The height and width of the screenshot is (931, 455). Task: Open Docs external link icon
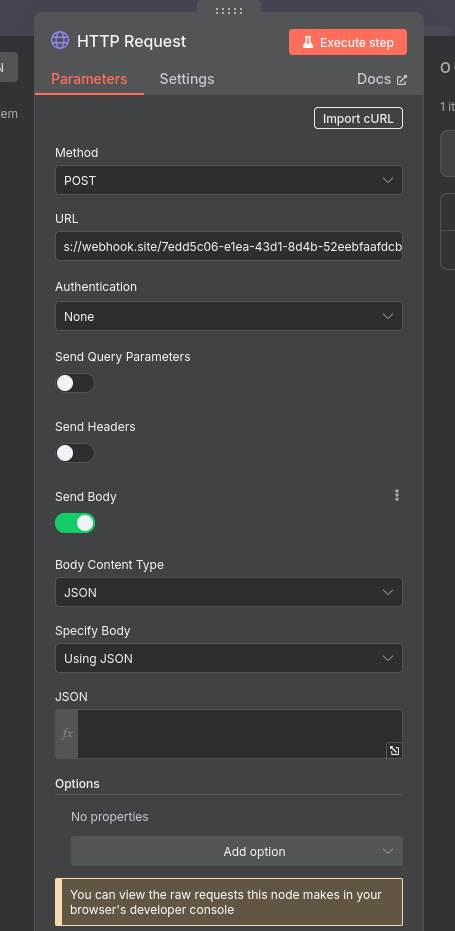[x=402, y=80]
